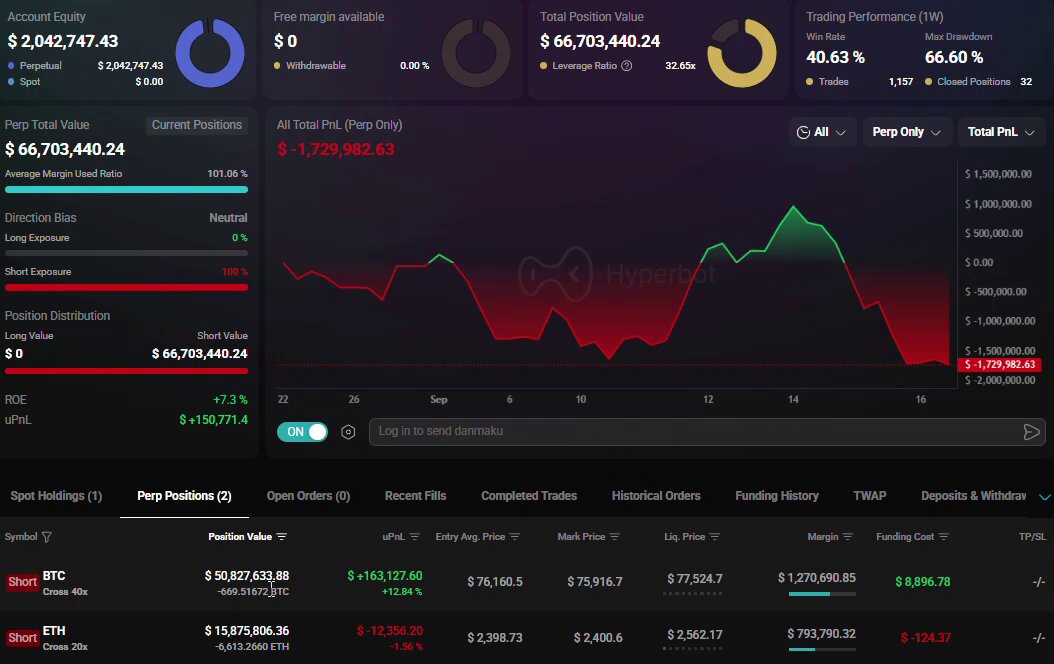Switch to Spot Holdings (1) tab

56,496
